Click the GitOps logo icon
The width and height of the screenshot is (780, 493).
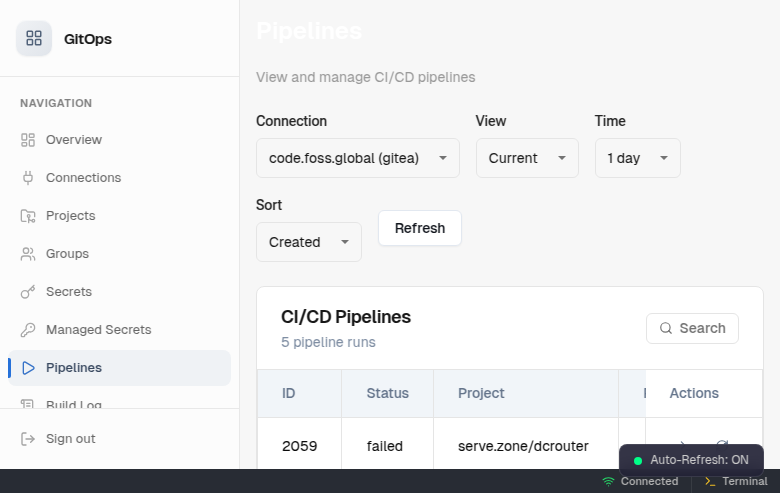click(34, 39)
